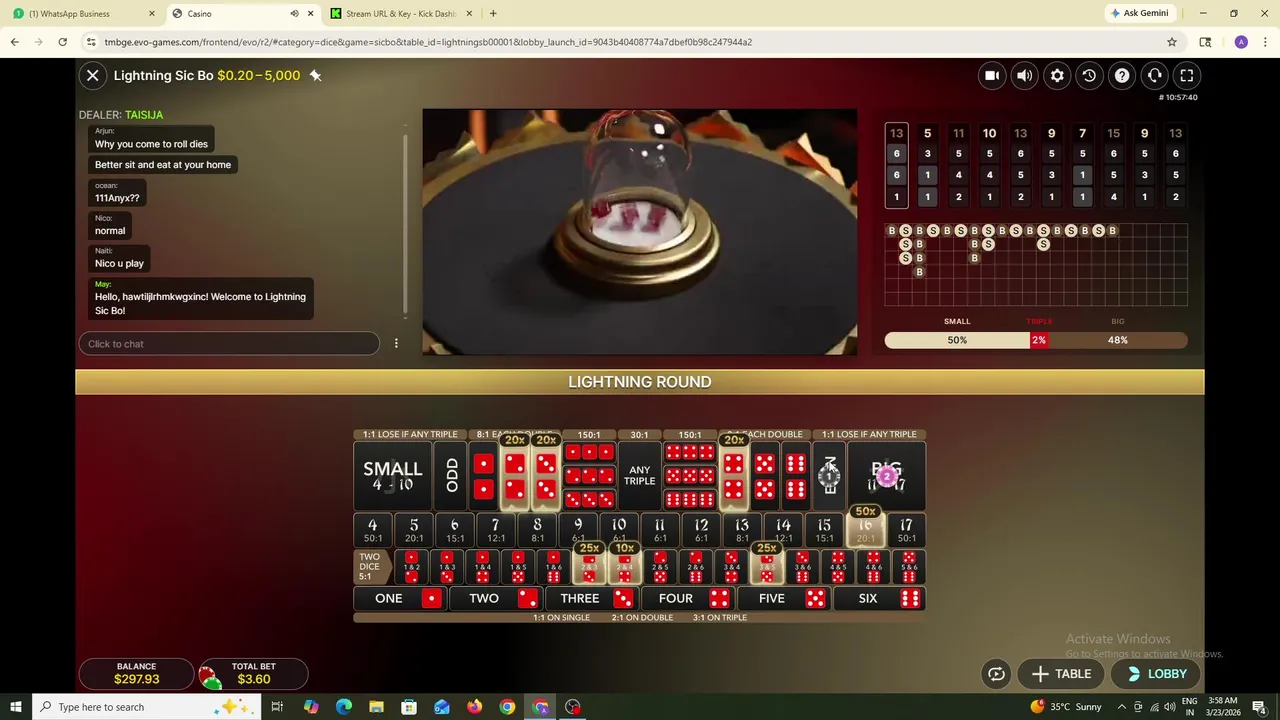The height and width of the screenshot is (720, 1280).
Task: Bet on single SIX
Action: [880, 598]
